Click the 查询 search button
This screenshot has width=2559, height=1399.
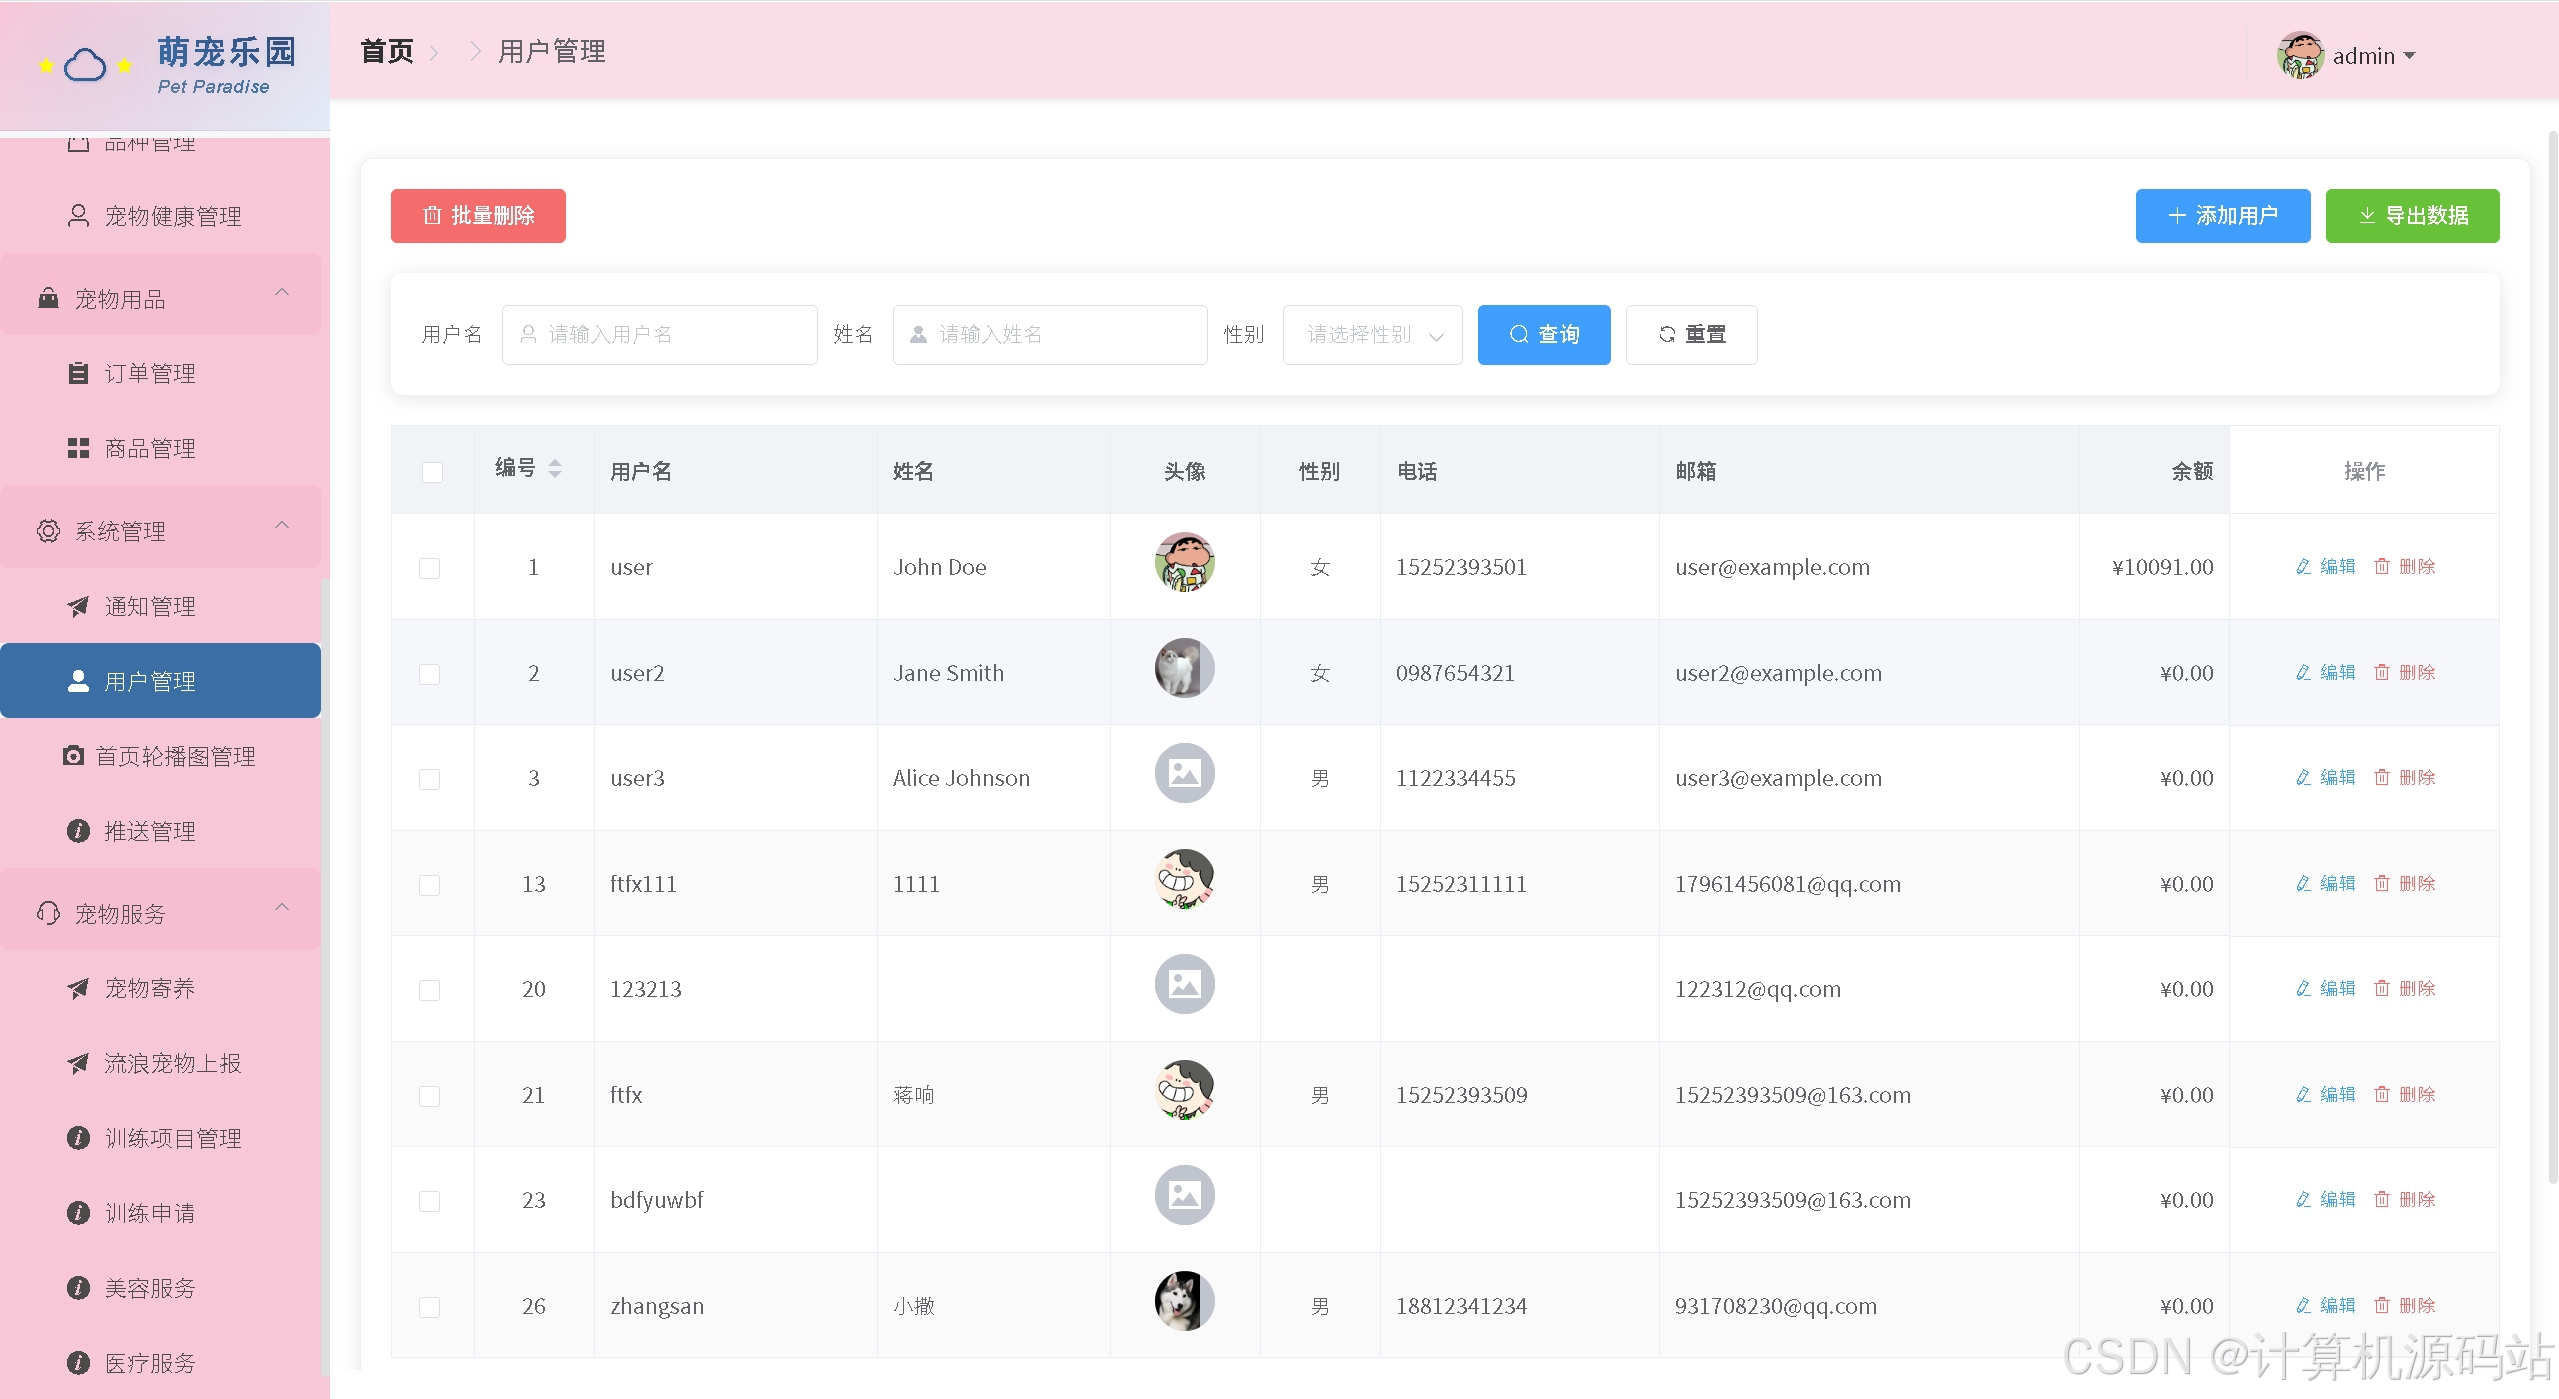pyautogui.click(x=1544, y=335)
